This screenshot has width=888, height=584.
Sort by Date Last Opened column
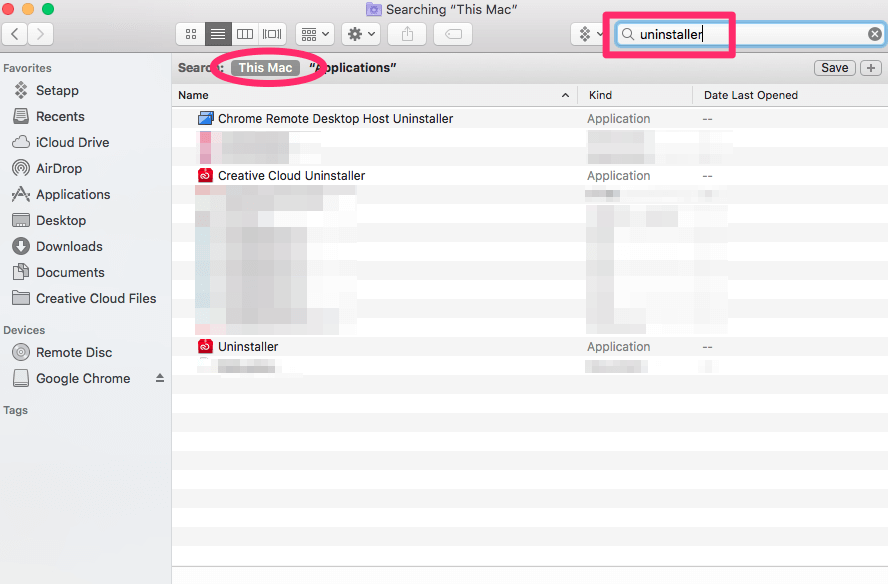click(x=790, y=95)
